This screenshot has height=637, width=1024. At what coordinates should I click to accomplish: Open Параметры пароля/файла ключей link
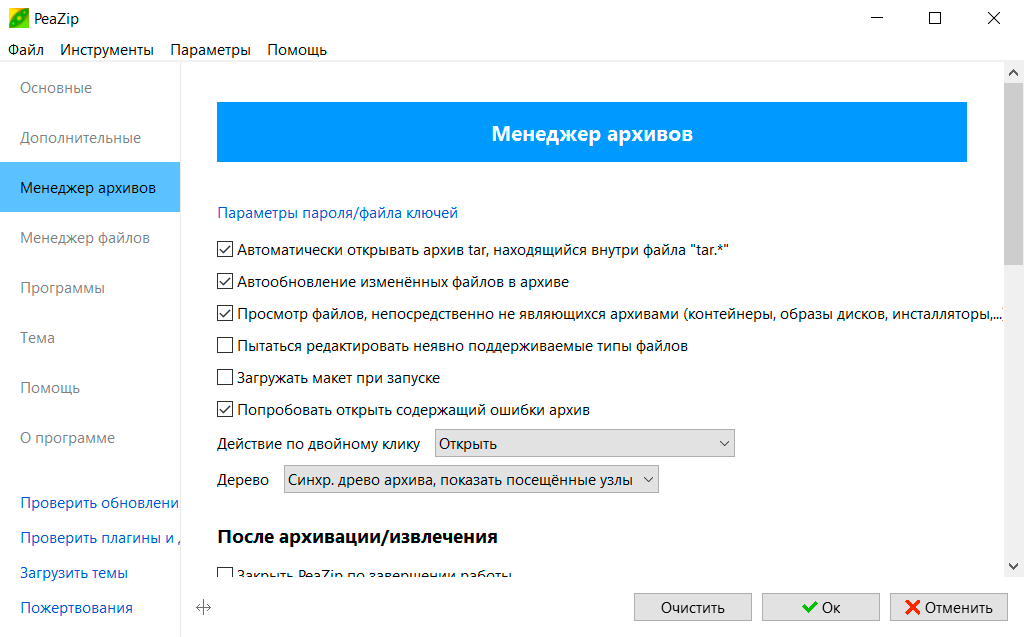(338, 213)
